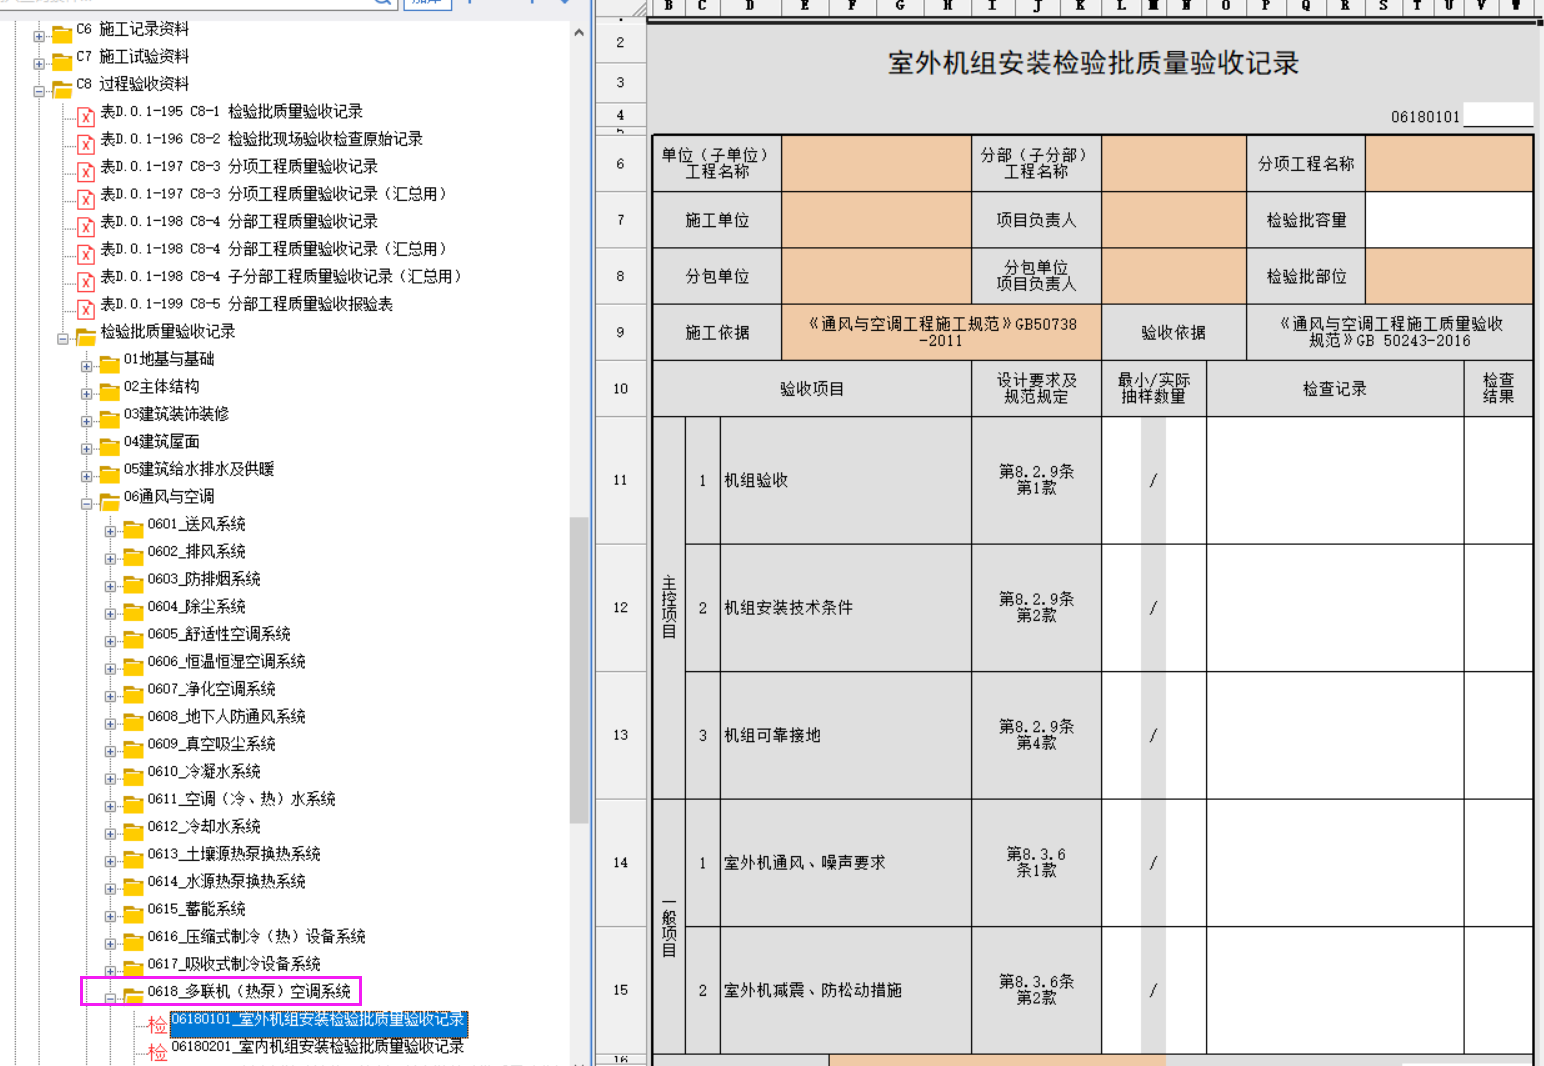Click the C8 过程验收资料 open folder icon
The width and height of the screenshot is (1544, 1066).
pos(62,89)
